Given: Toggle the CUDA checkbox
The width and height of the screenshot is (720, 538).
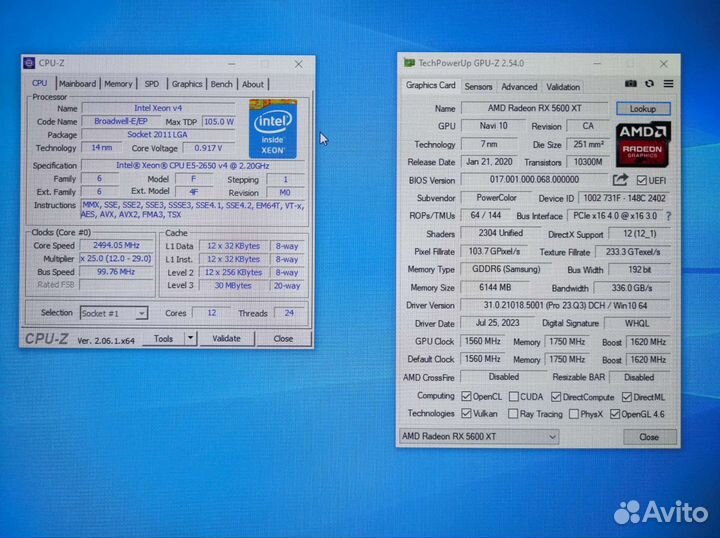Looking at the screenshot, I should [x=514, y=396].
